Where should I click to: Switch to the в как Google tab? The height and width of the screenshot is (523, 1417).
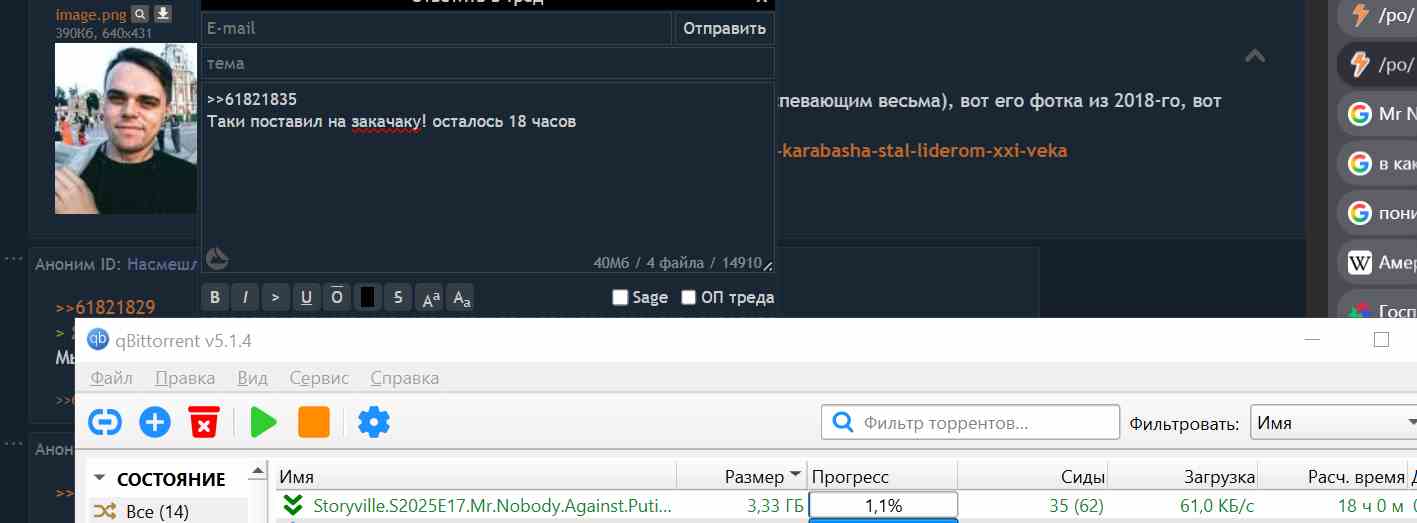point(1377,163)
